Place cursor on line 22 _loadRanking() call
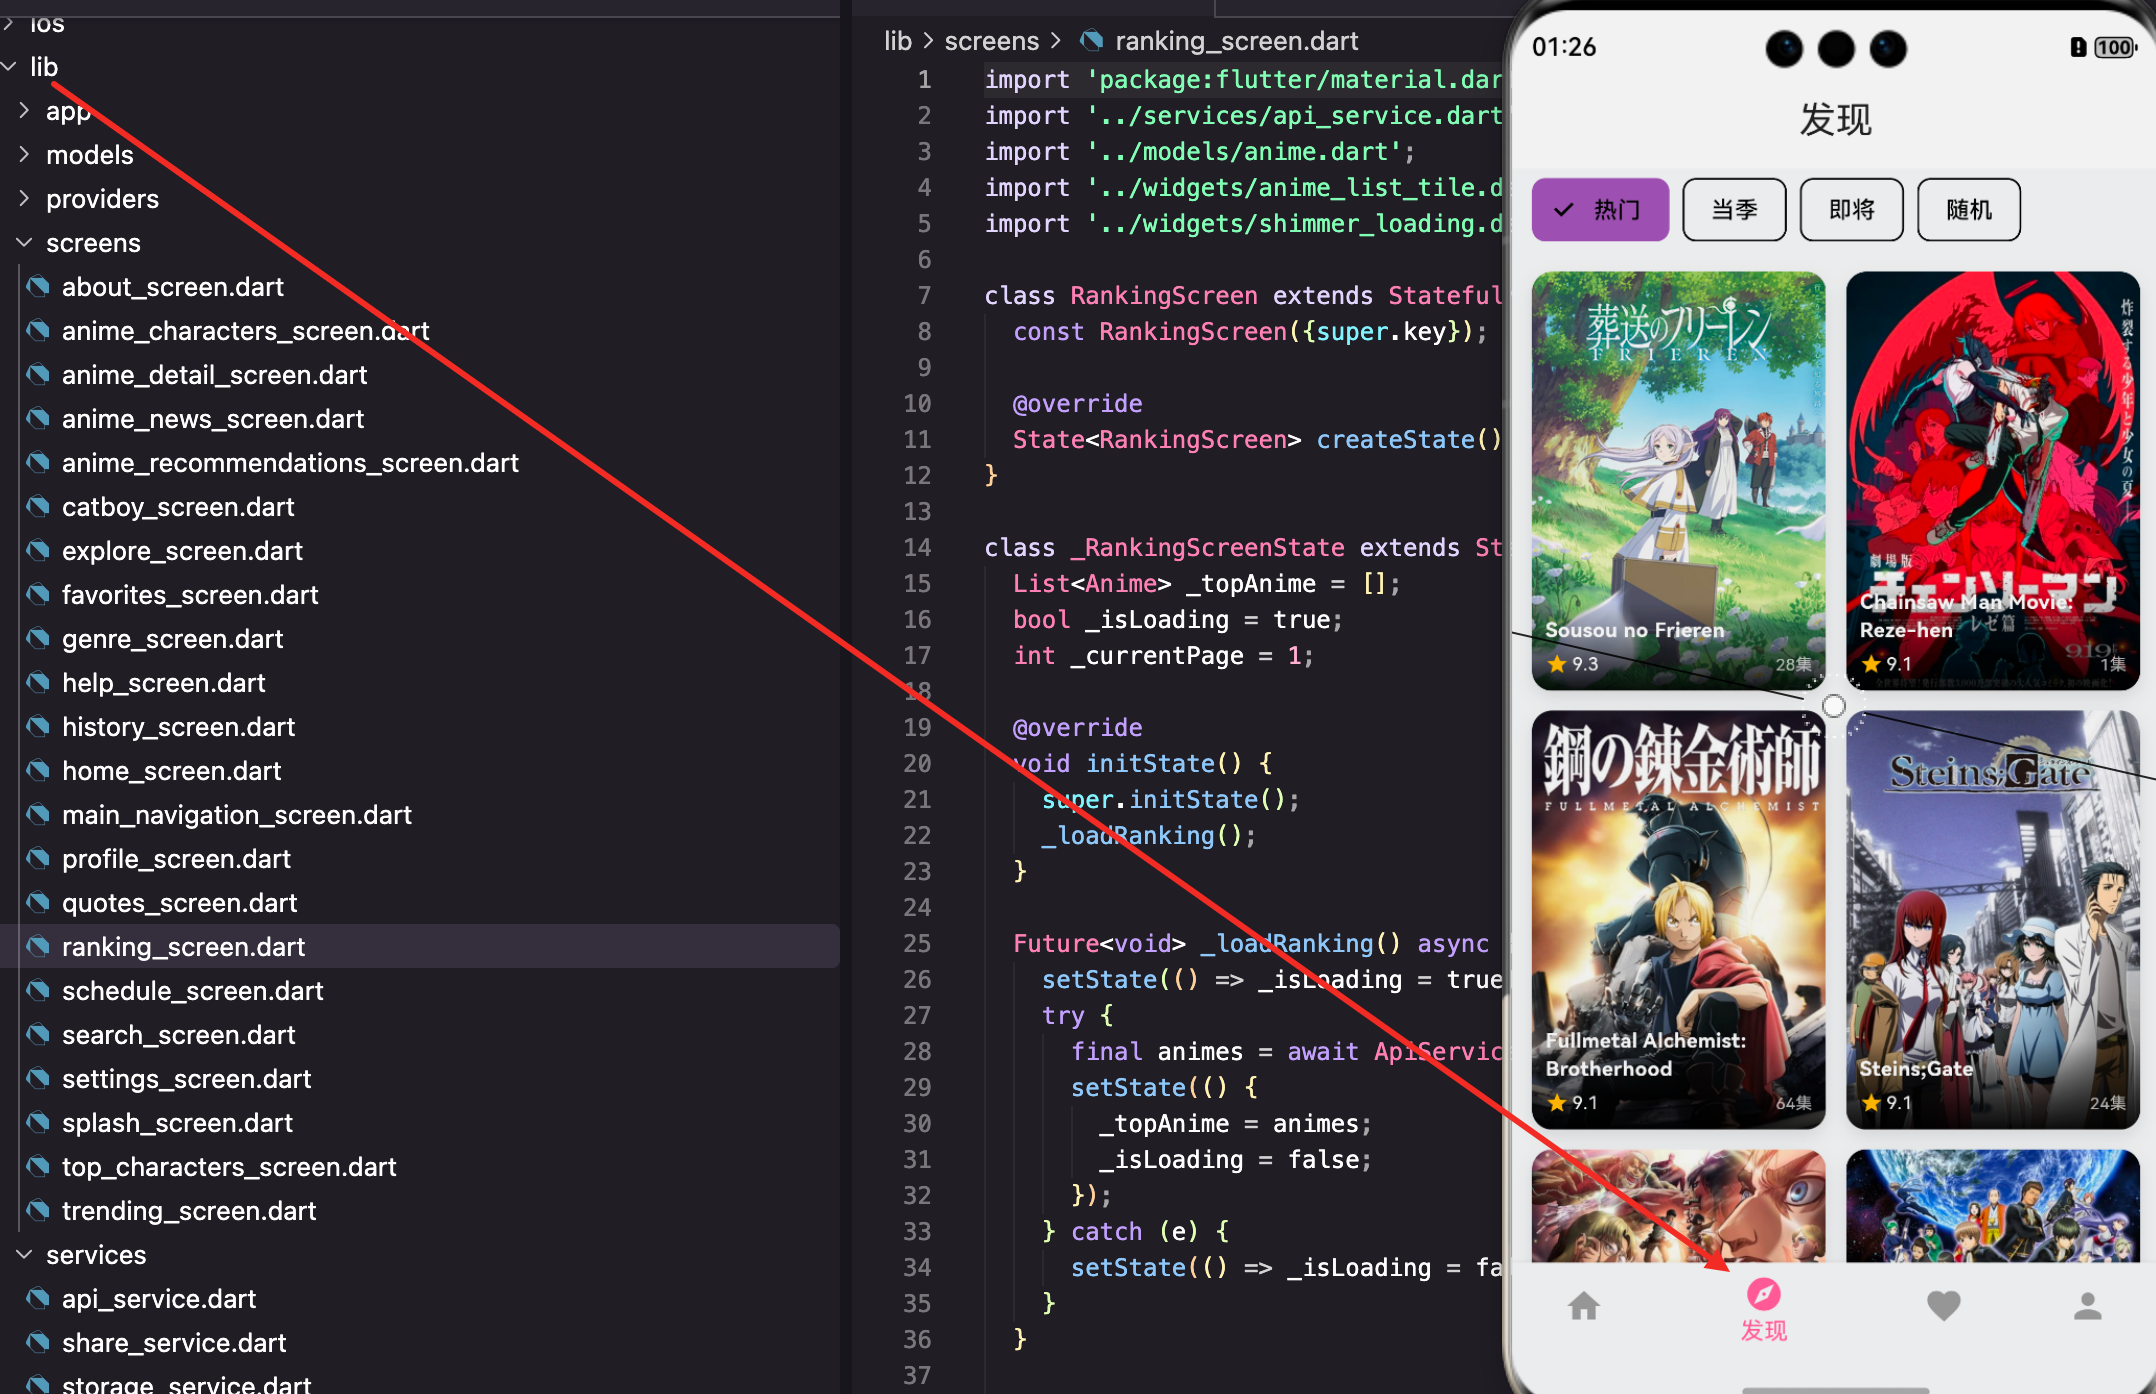The width and height of the screenshot is (2156, 1394). (x=1149, y=835)
